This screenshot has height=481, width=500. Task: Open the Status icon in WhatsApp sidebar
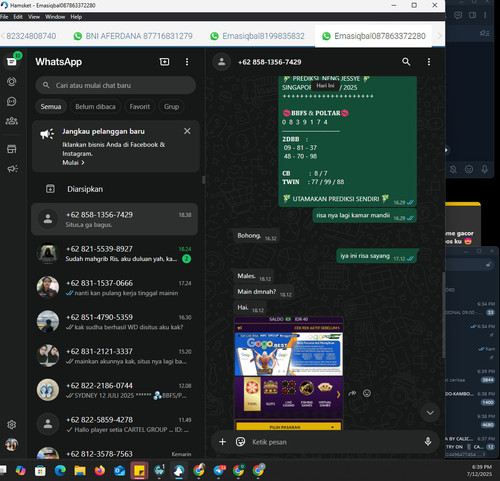pos(12,82)
